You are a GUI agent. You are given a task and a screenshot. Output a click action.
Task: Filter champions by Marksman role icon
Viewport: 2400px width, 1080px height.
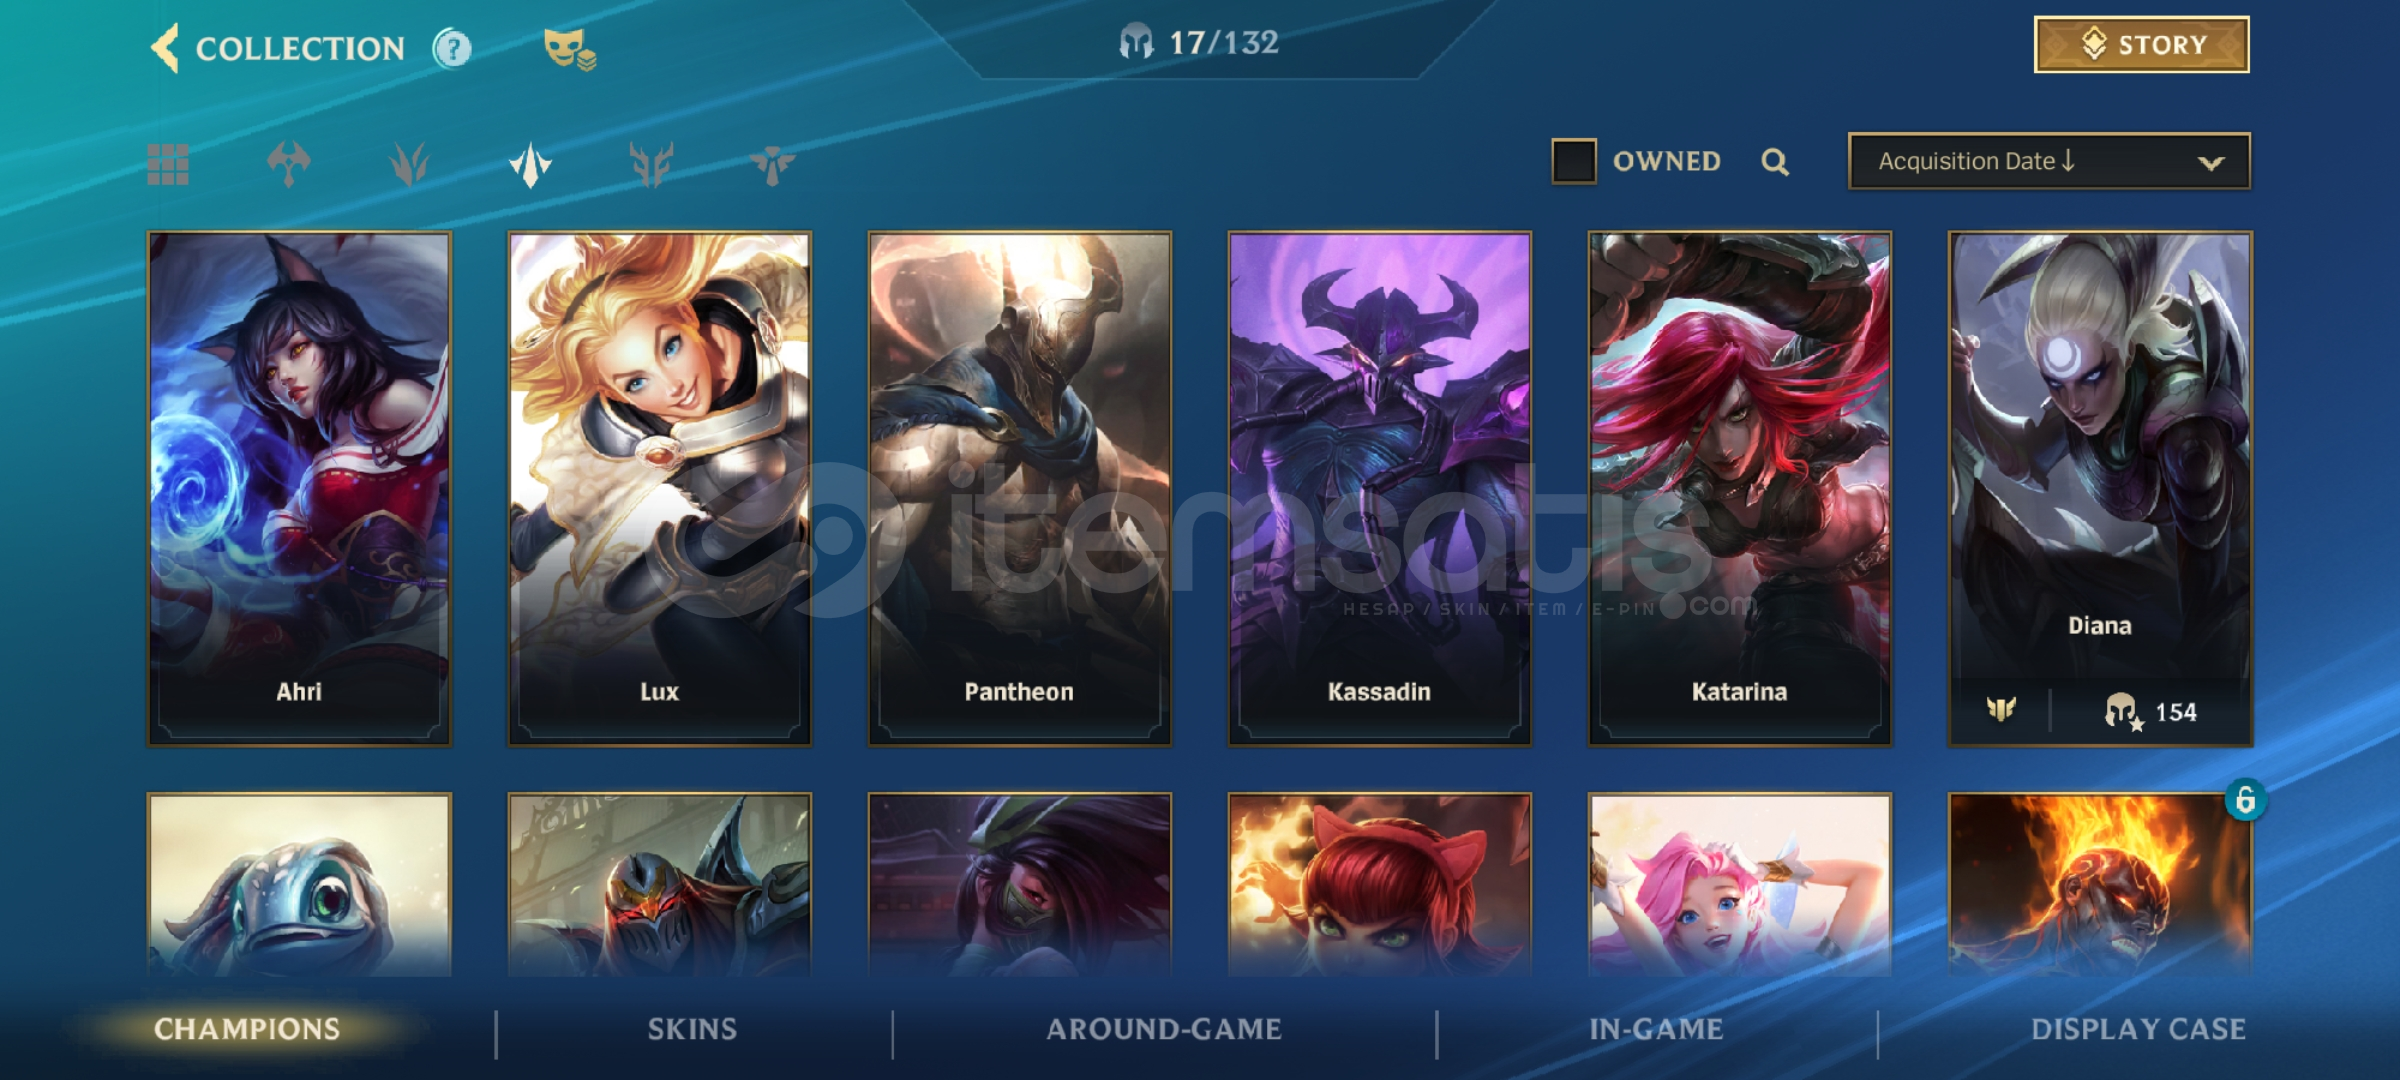651,164
